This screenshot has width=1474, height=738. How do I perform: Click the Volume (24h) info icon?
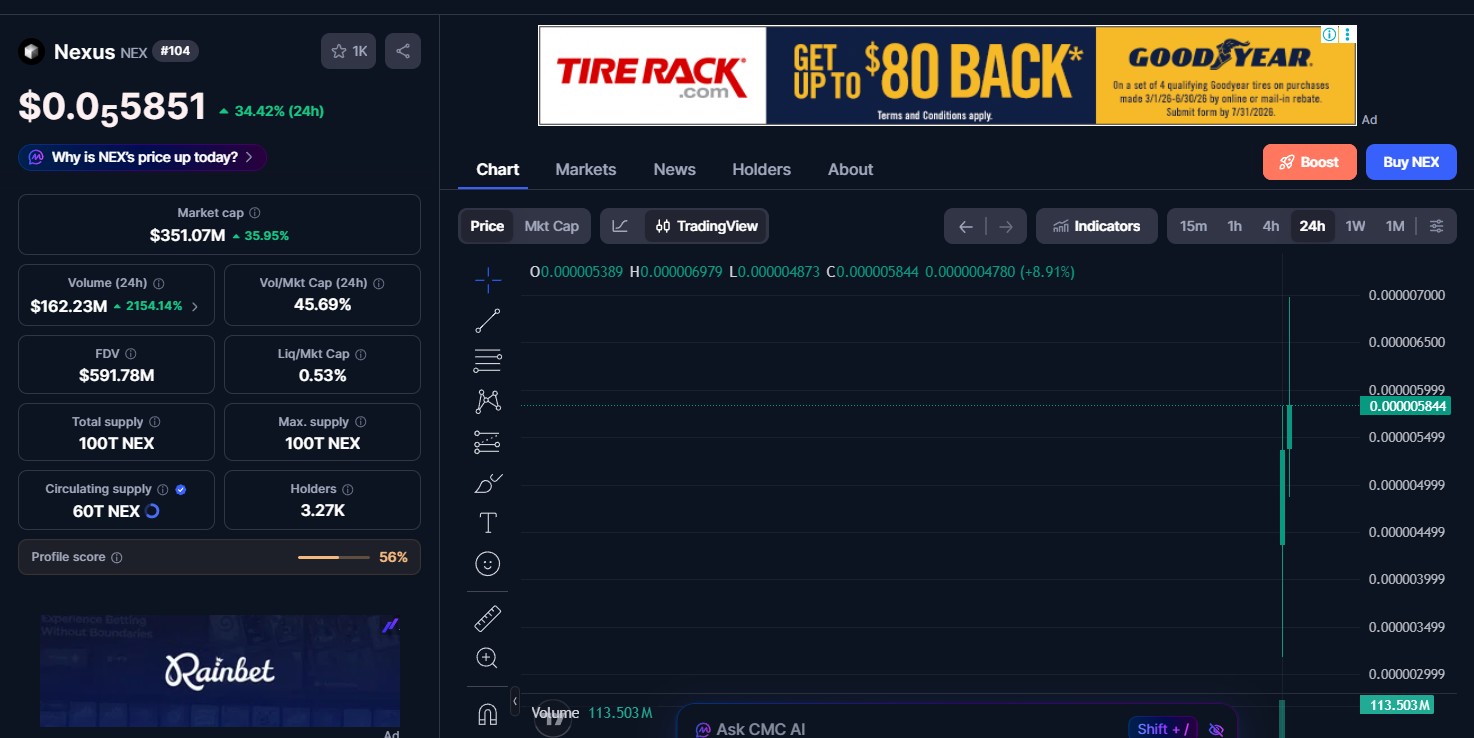(159, 283)
